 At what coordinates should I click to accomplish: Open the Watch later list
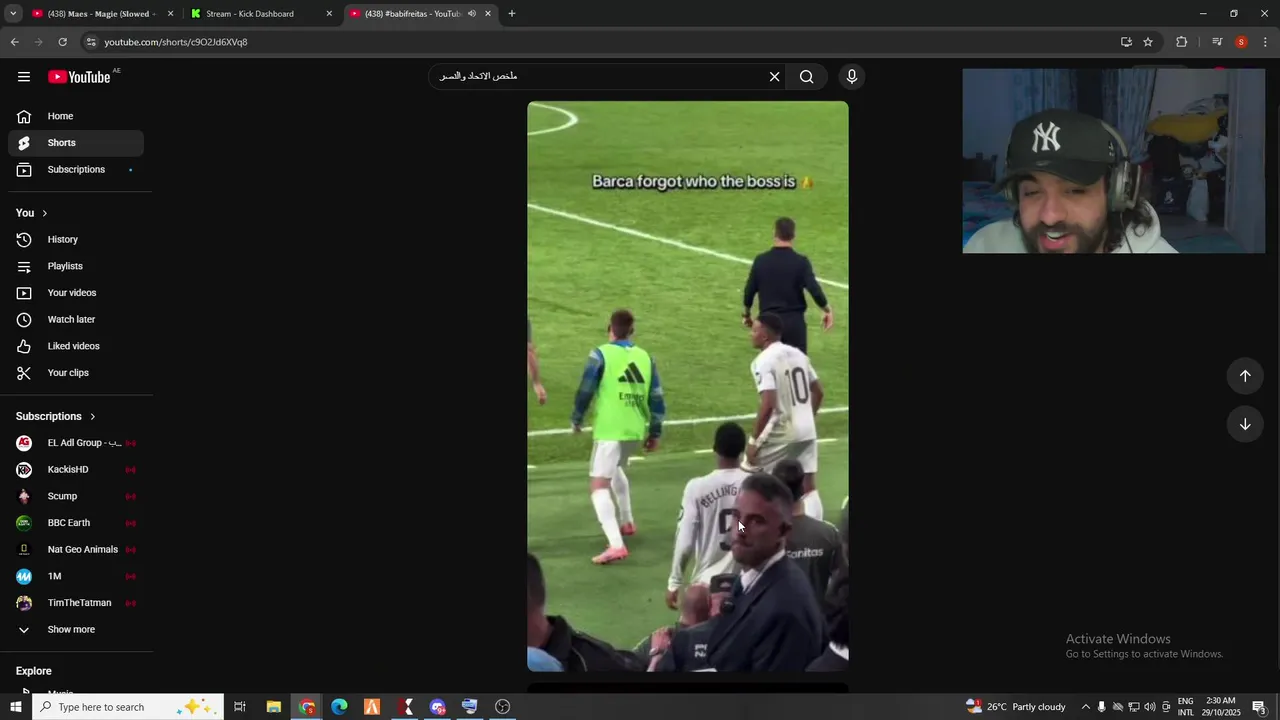point(76,320)
